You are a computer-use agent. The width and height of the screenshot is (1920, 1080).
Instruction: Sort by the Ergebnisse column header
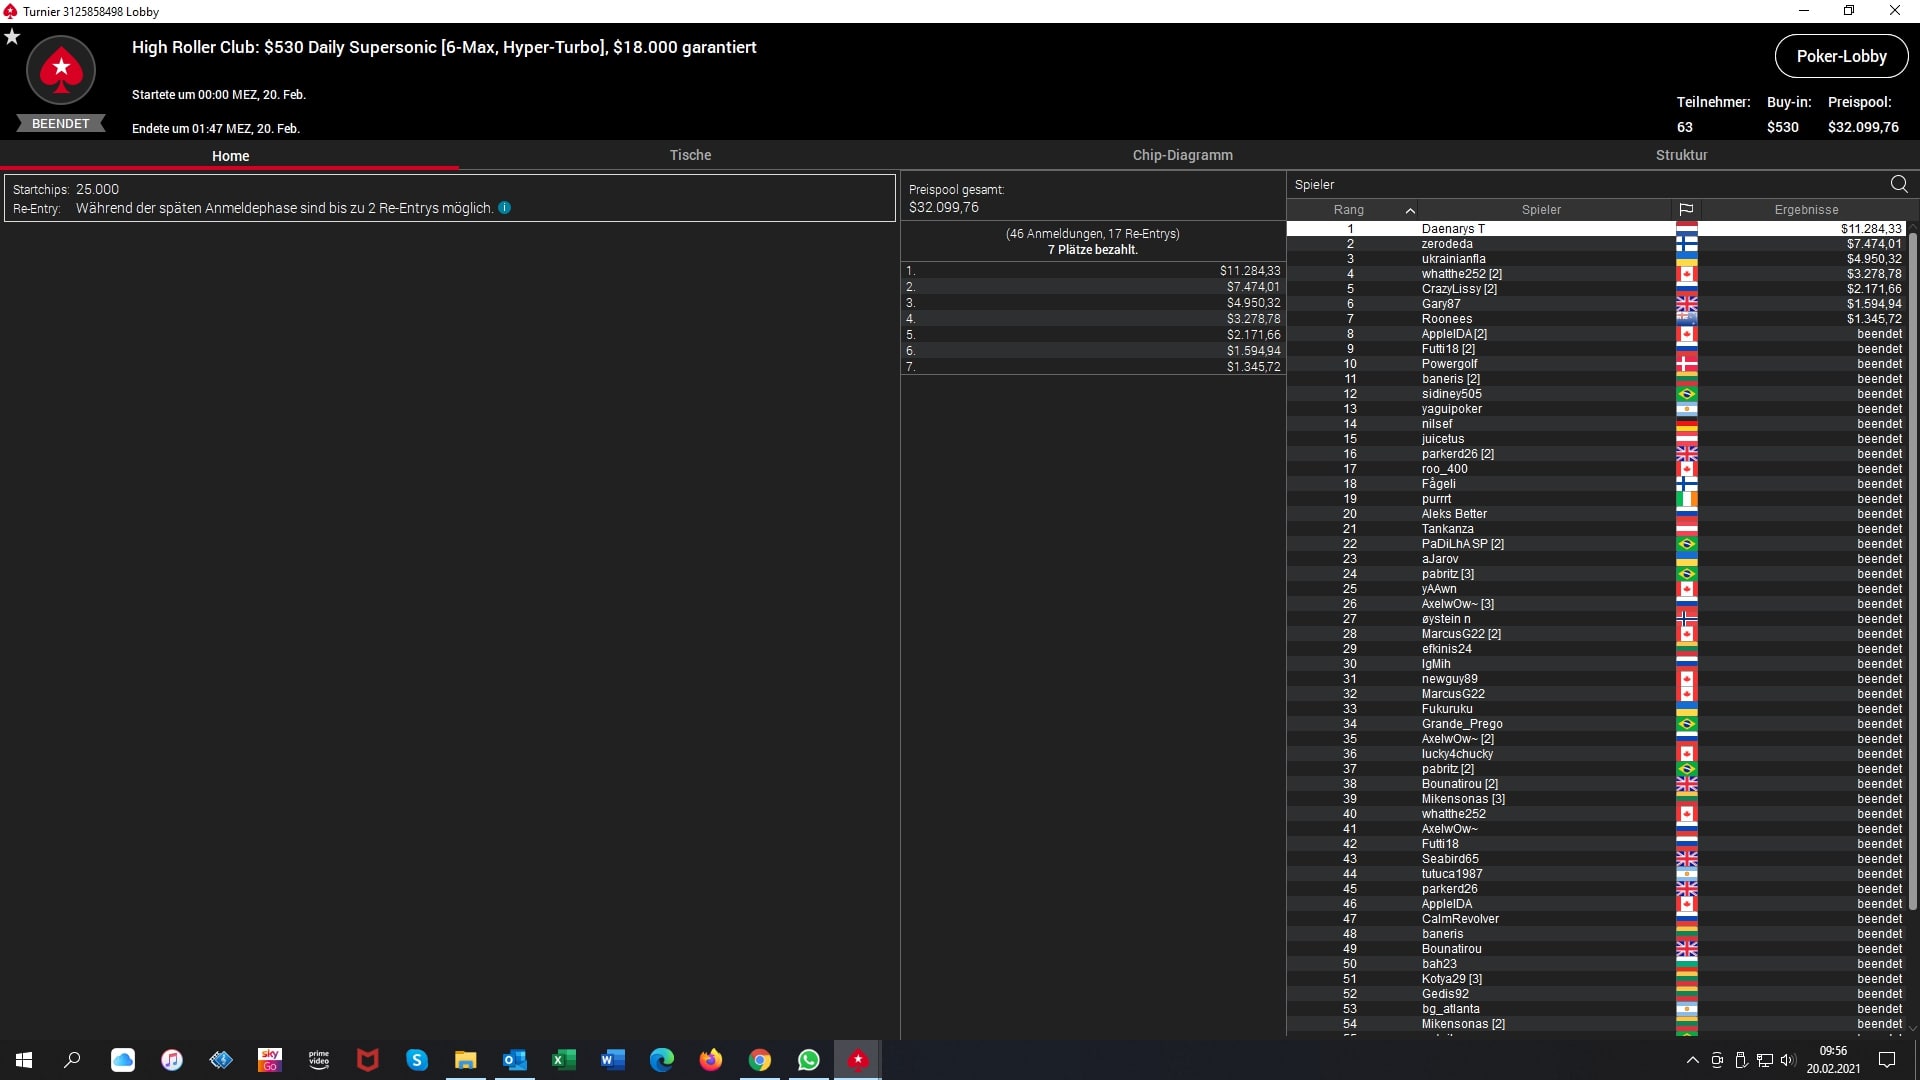[1806, 210]
